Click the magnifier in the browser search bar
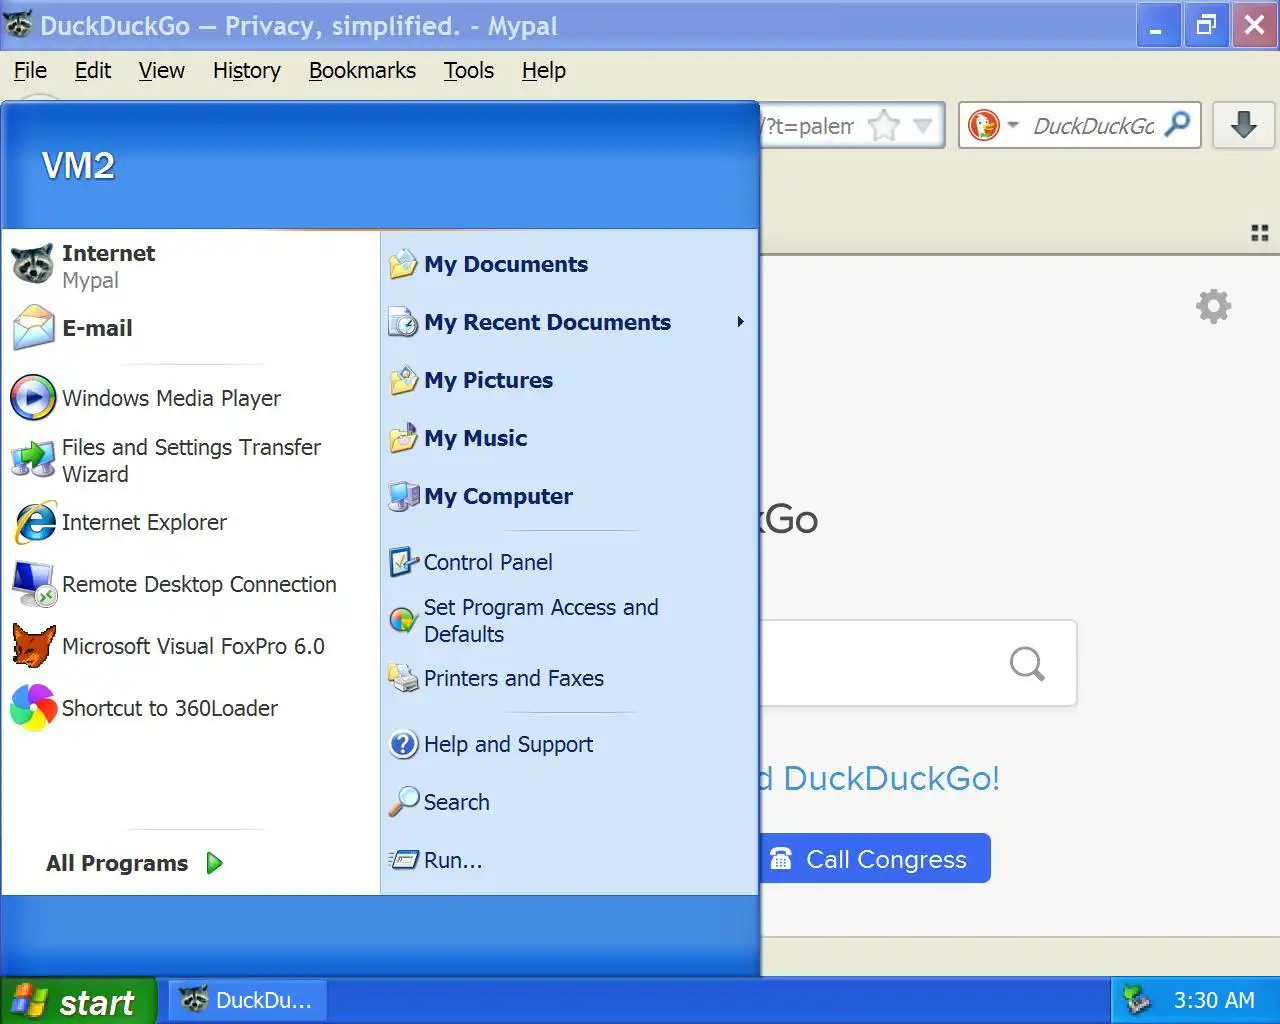 tap(1178, 124)
